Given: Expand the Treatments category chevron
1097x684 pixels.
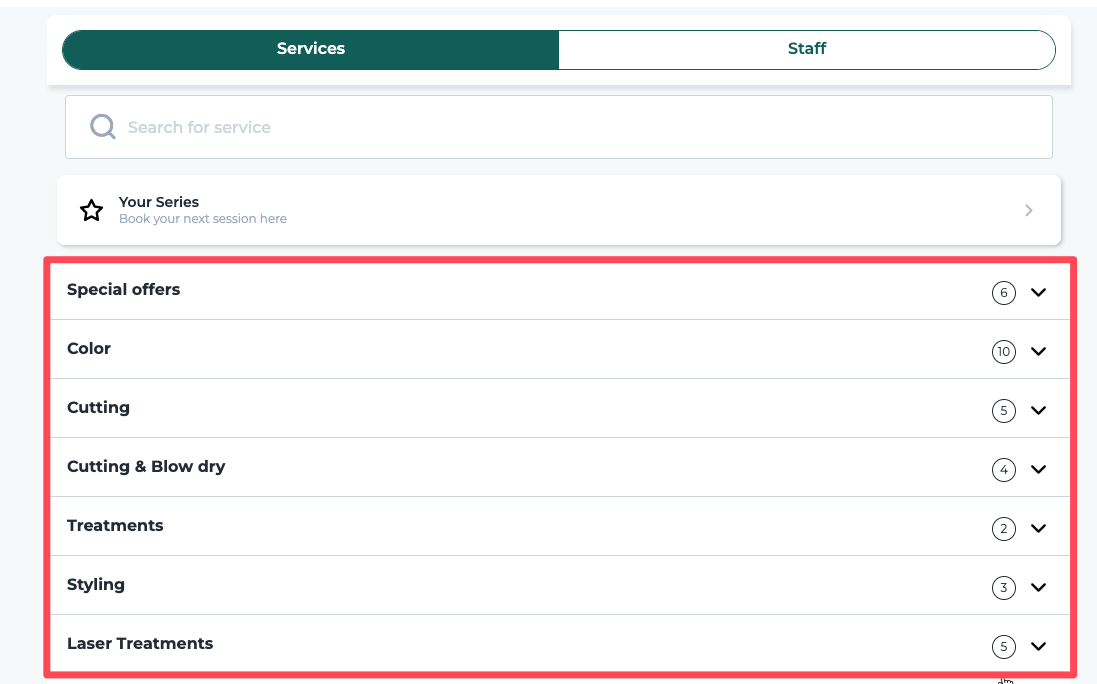Looking at the screenshot, I should point(1038,528).
